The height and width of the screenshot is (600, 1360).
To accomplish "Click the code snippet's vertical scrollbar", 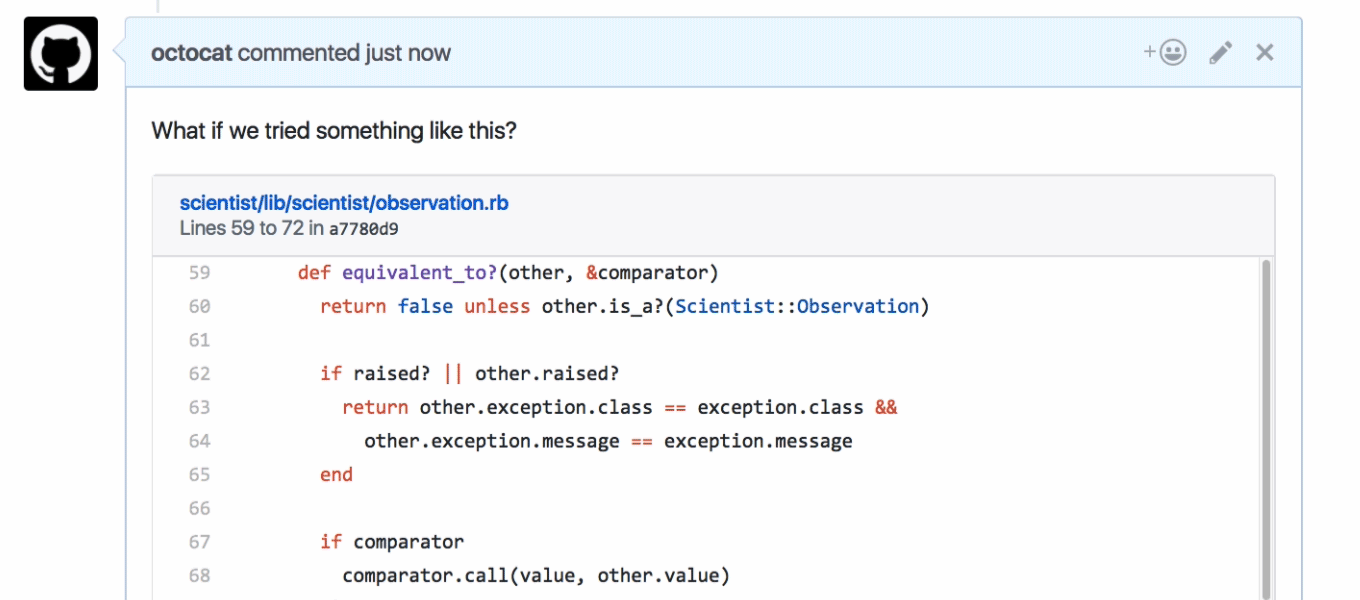I will [1266, 430].
